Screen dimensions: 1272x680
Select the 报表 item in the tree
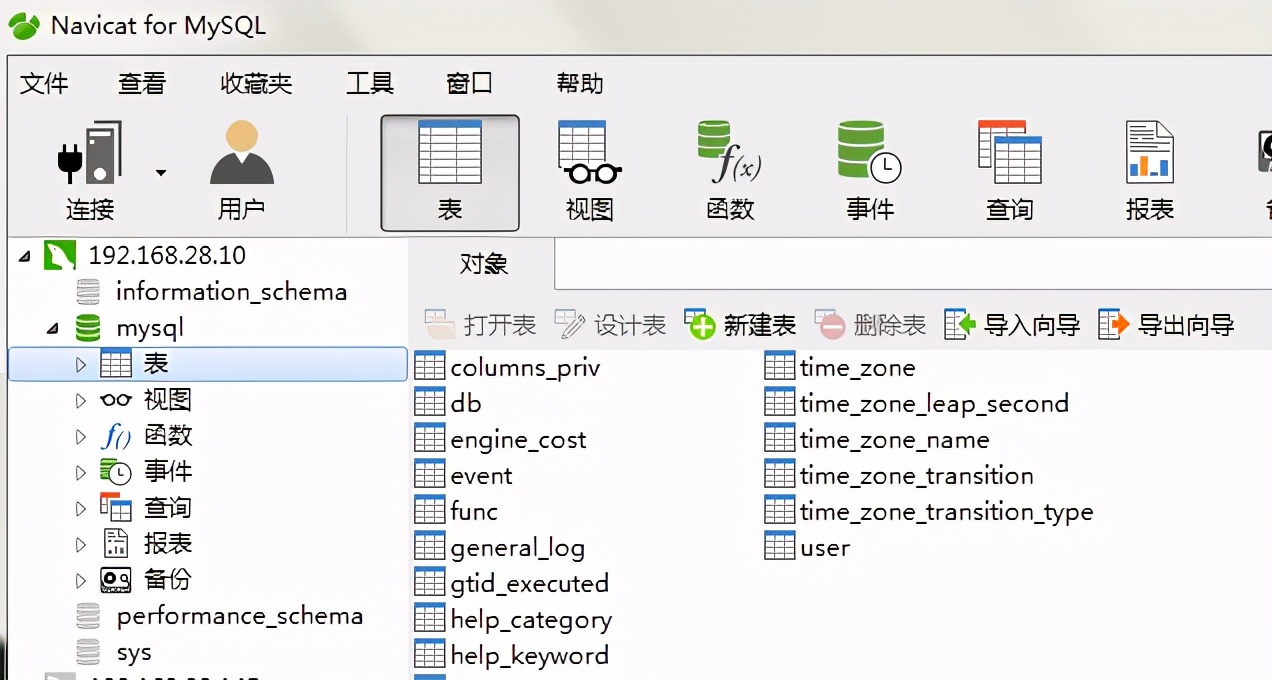pos(167,544)
